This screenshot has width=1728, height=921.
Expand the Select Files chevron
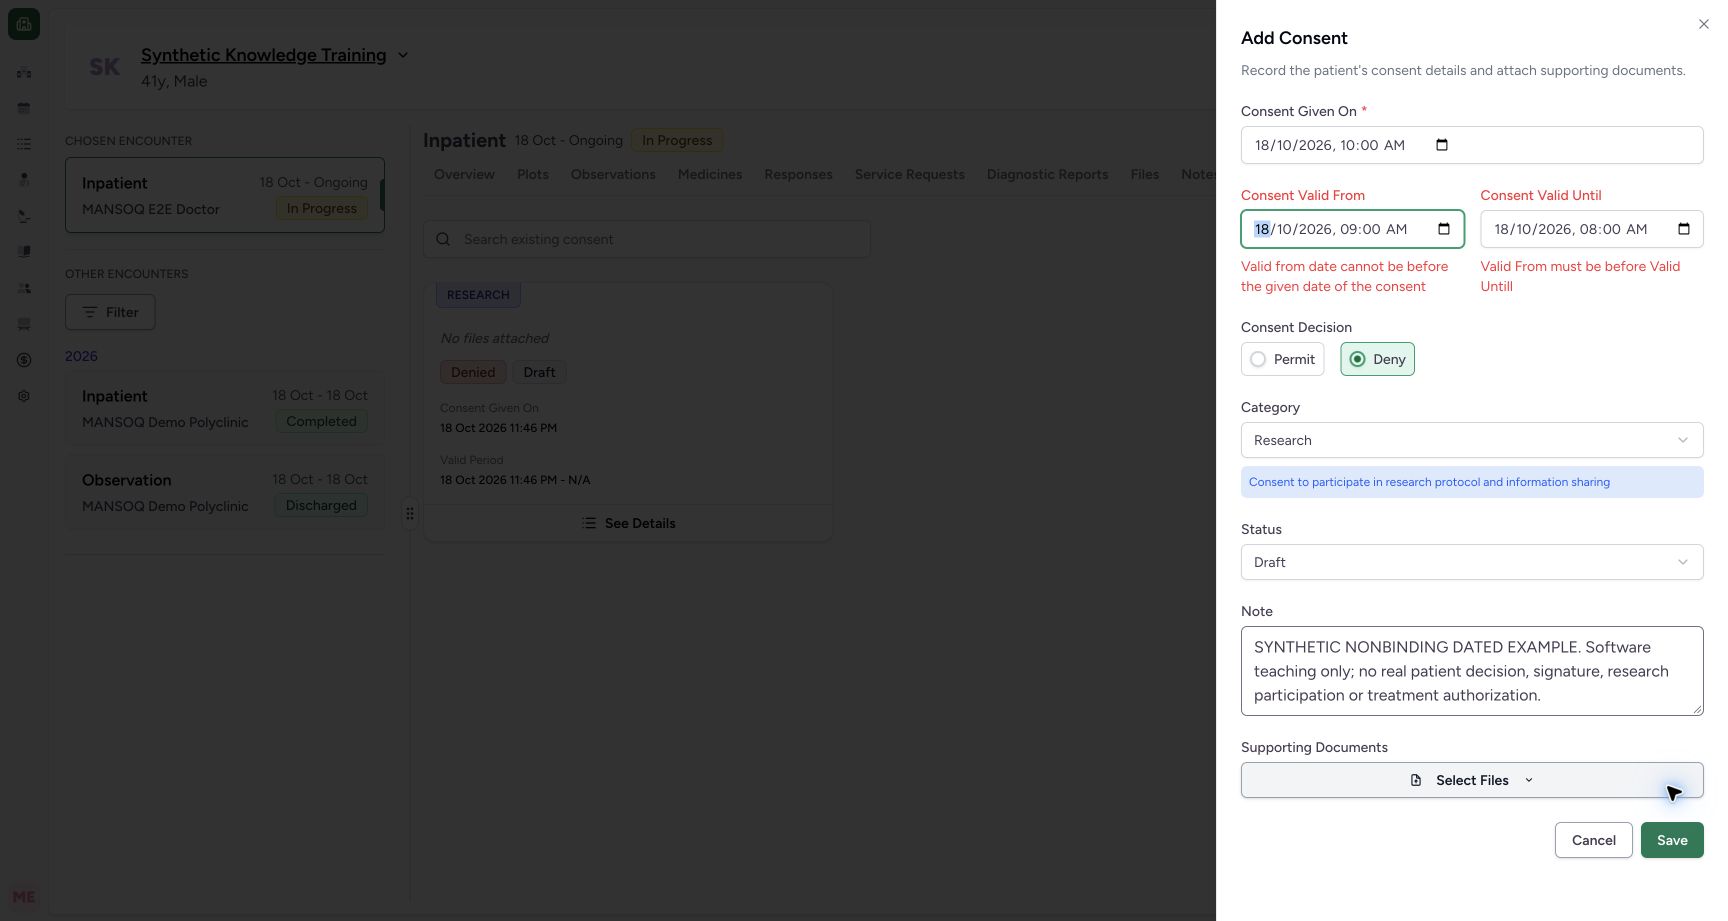click(1529, 780)
